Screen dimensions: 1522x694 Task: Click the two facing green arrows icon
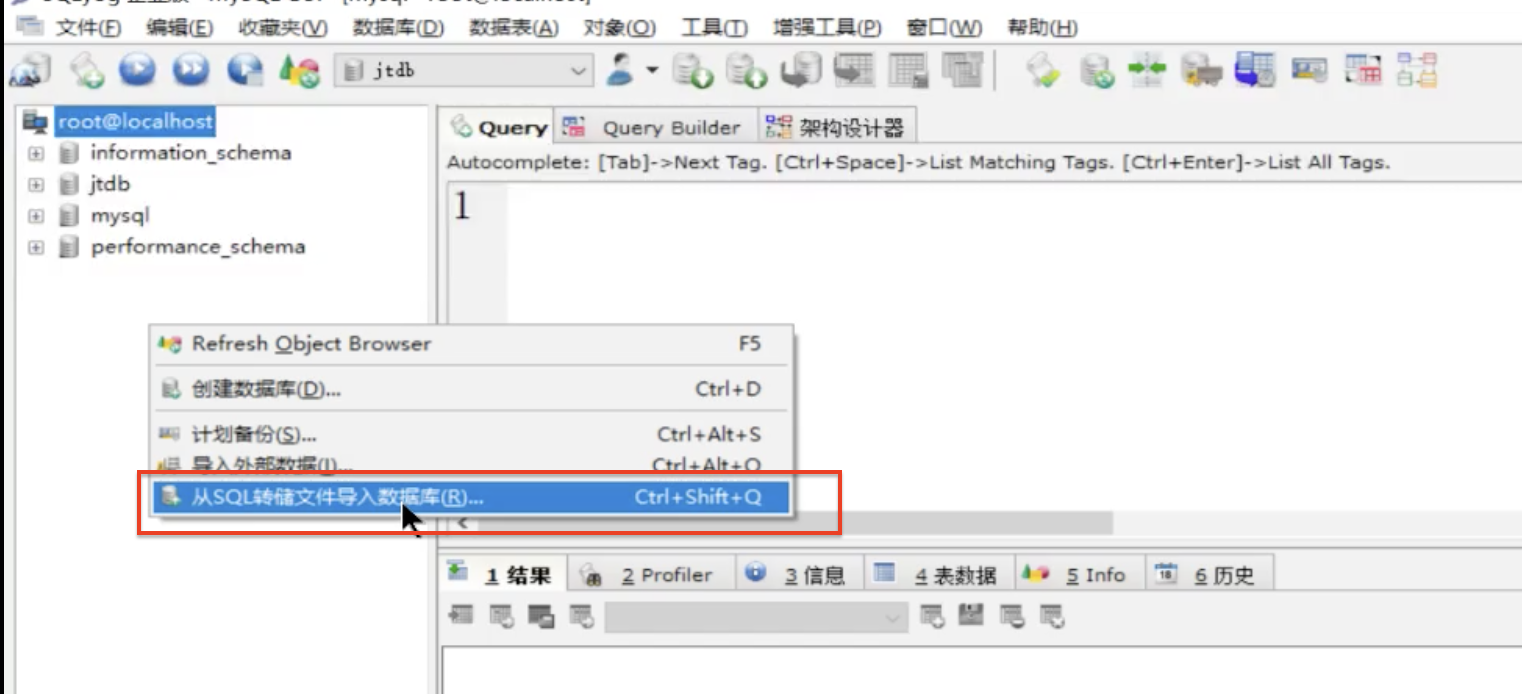[x=1147, y=71]
